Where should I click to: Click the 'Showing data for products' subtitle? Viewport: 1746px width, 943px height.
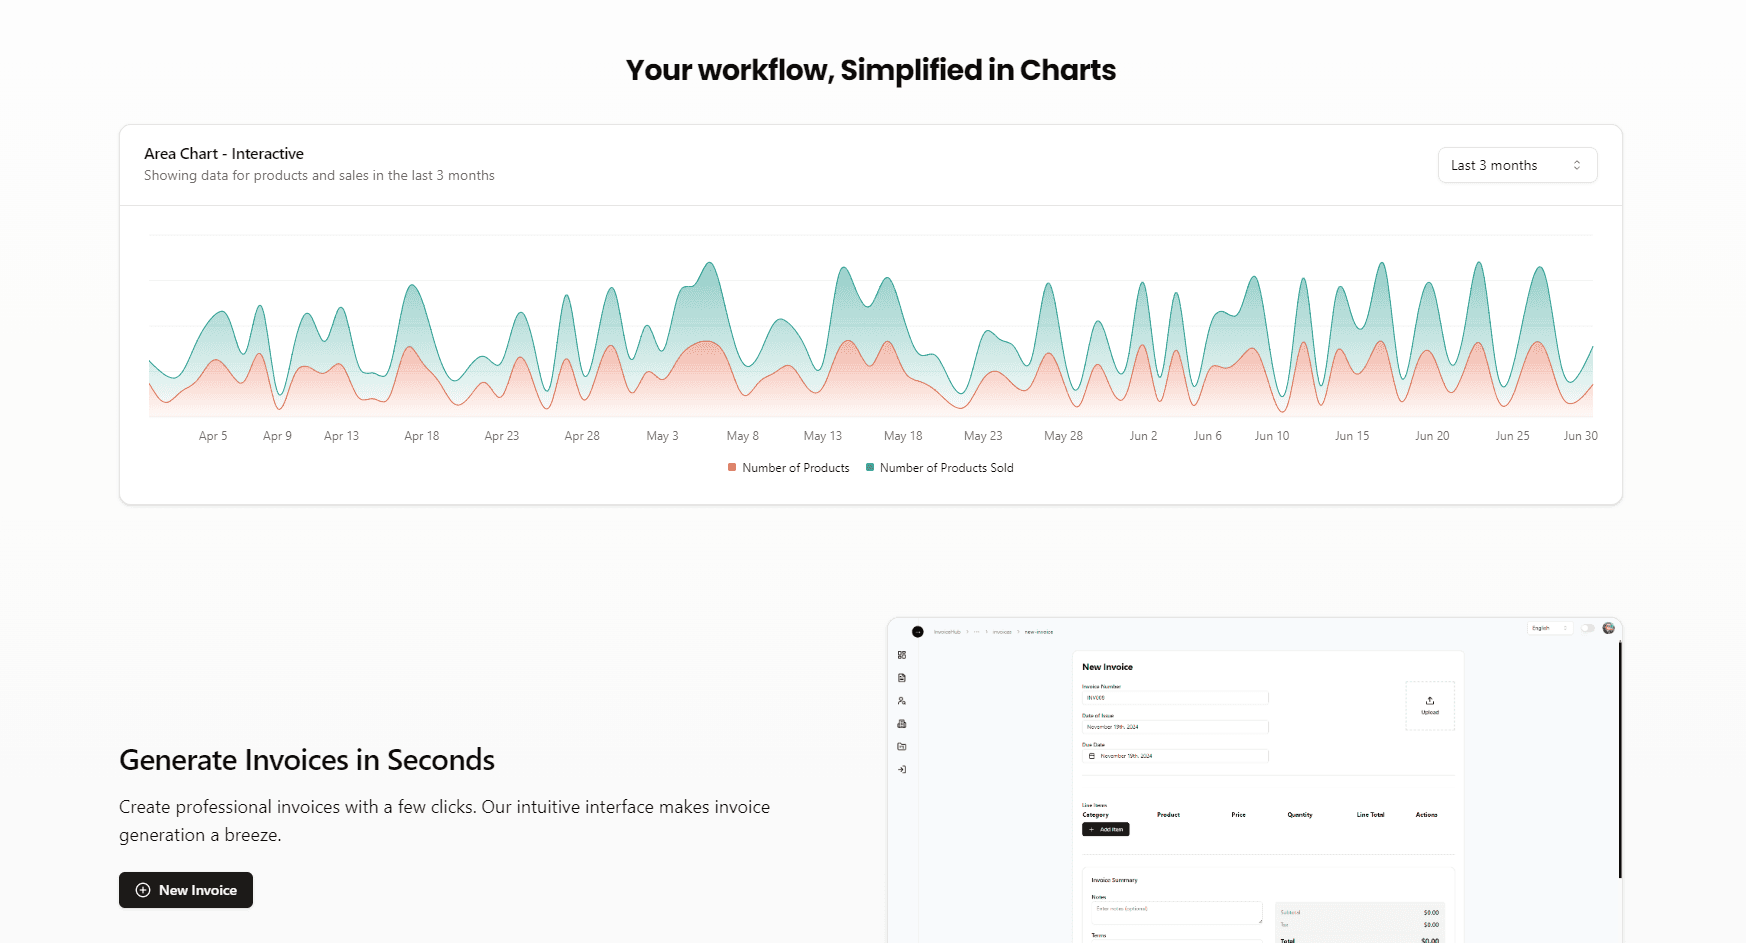[x=319, y=176]
